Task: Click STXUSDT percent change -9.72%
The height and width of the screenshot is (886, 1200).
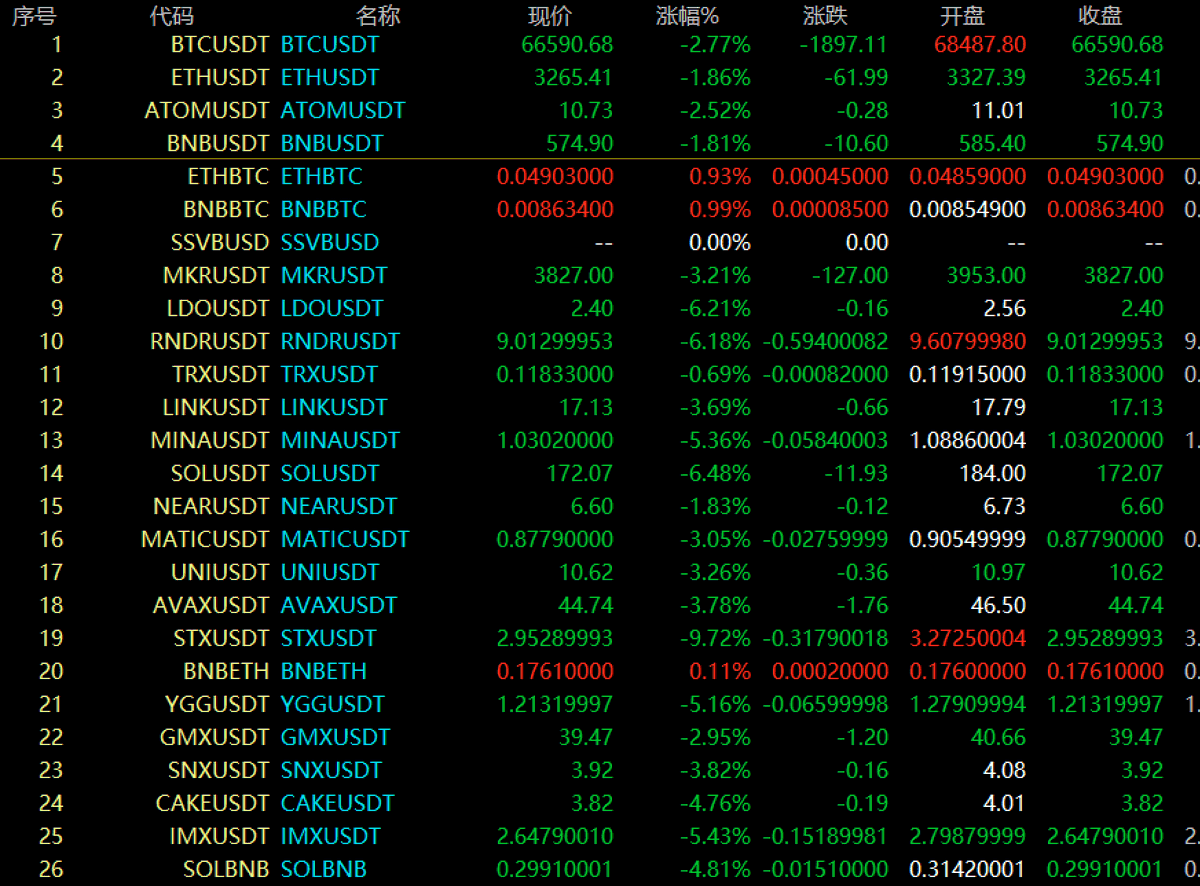Action: [715, 638]
